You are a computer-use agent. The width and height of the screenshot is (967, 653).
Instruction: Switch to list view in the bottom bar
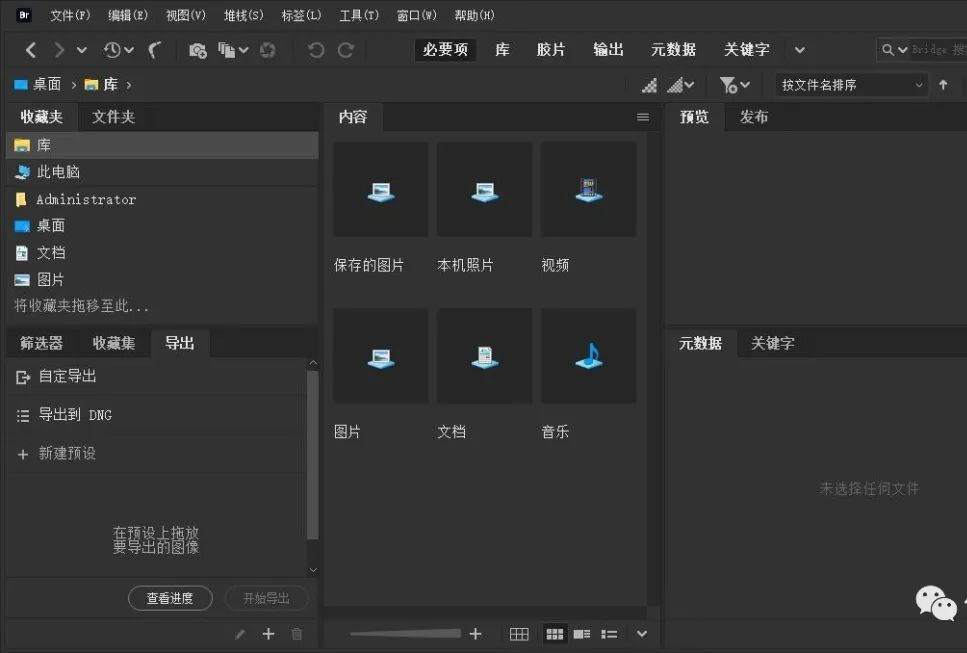point(608,633)
